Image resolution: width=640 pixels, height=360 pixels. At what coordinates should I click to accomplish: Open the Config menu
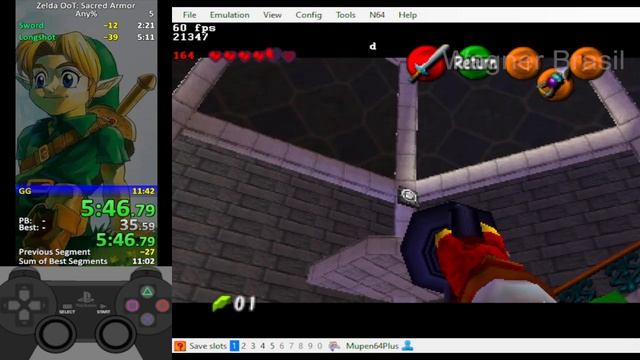click(309, 15)
